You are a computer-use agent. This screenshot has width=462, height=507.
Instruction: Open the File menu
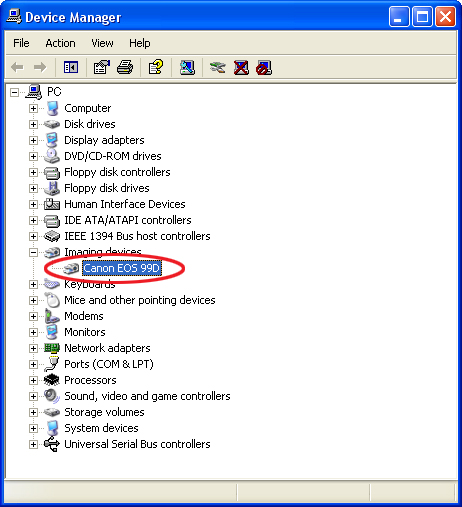21,43
